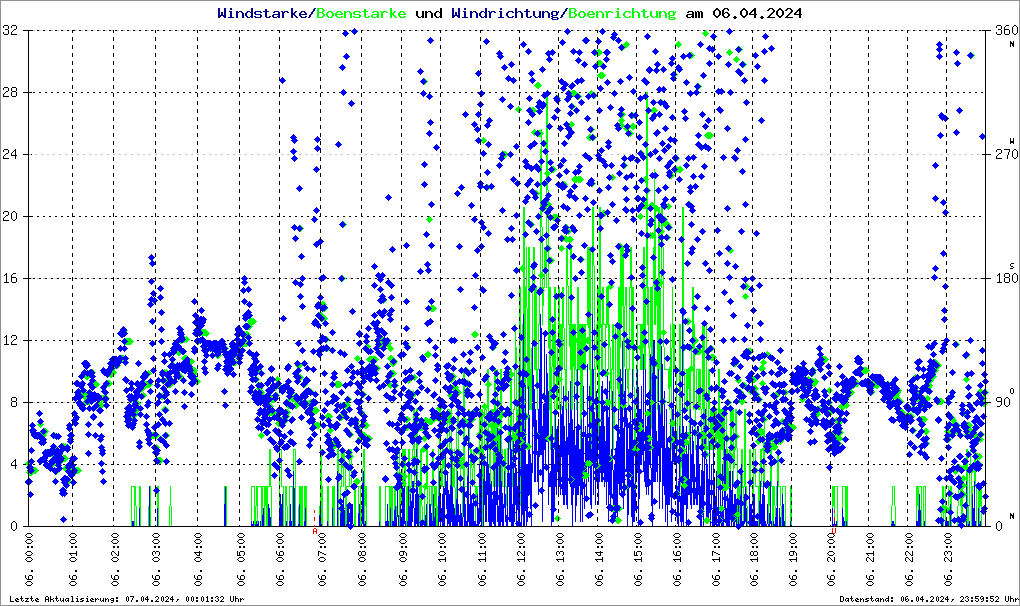Screen dimensions: 1020x606
Task: Click the 'Letzte Aktualisierung' timestamp text
Action: (127, 599)
